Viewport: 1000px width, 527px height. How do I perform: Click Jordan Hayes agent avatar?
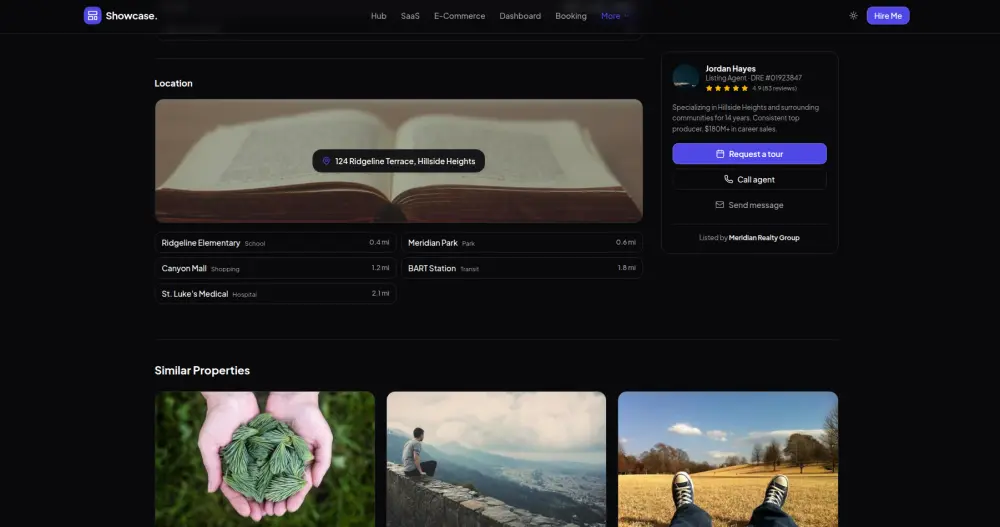[686, 77]
